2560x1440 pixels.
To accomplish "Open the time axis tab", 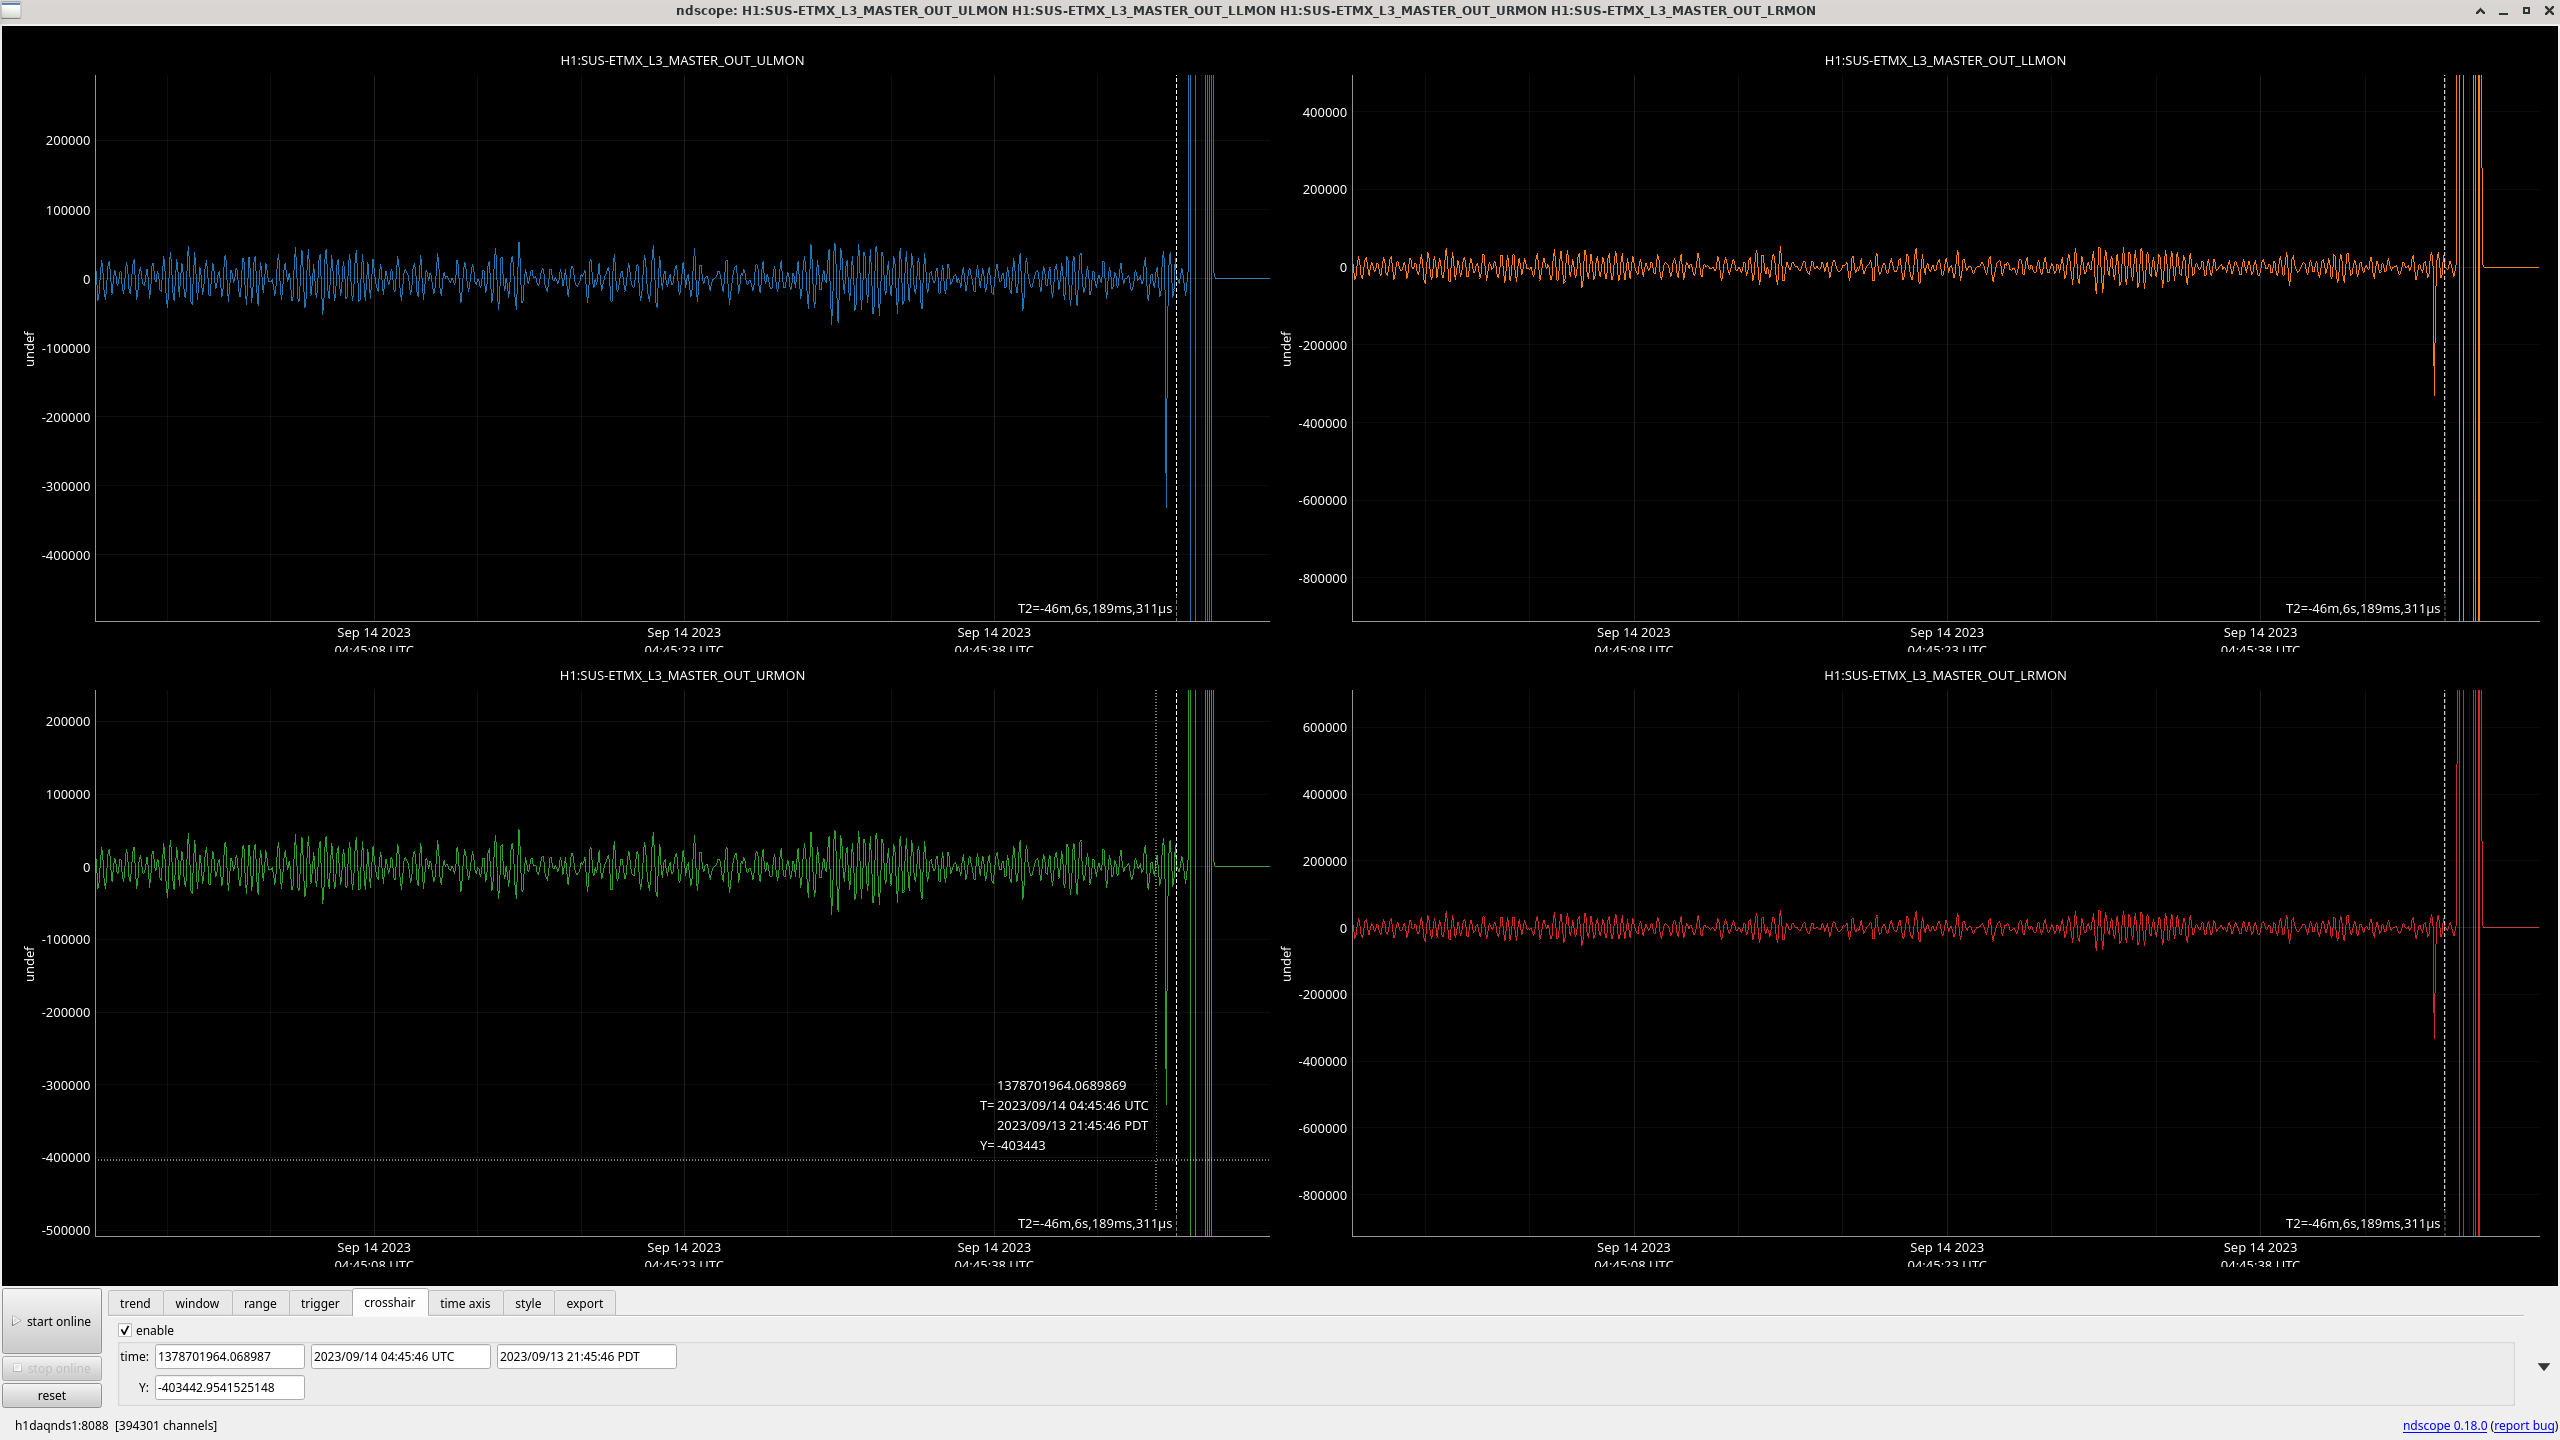I will coord(465,1303).
